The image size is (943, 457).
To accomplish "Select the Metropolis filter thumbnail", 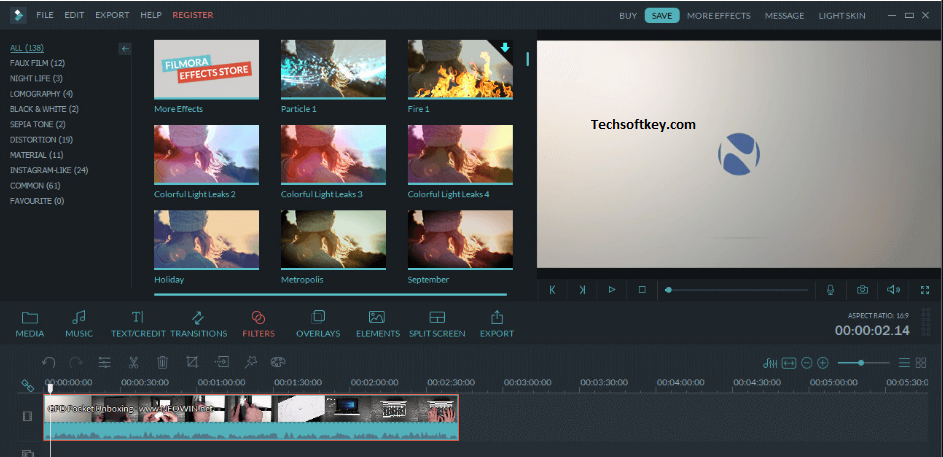I will coord(333,239).
